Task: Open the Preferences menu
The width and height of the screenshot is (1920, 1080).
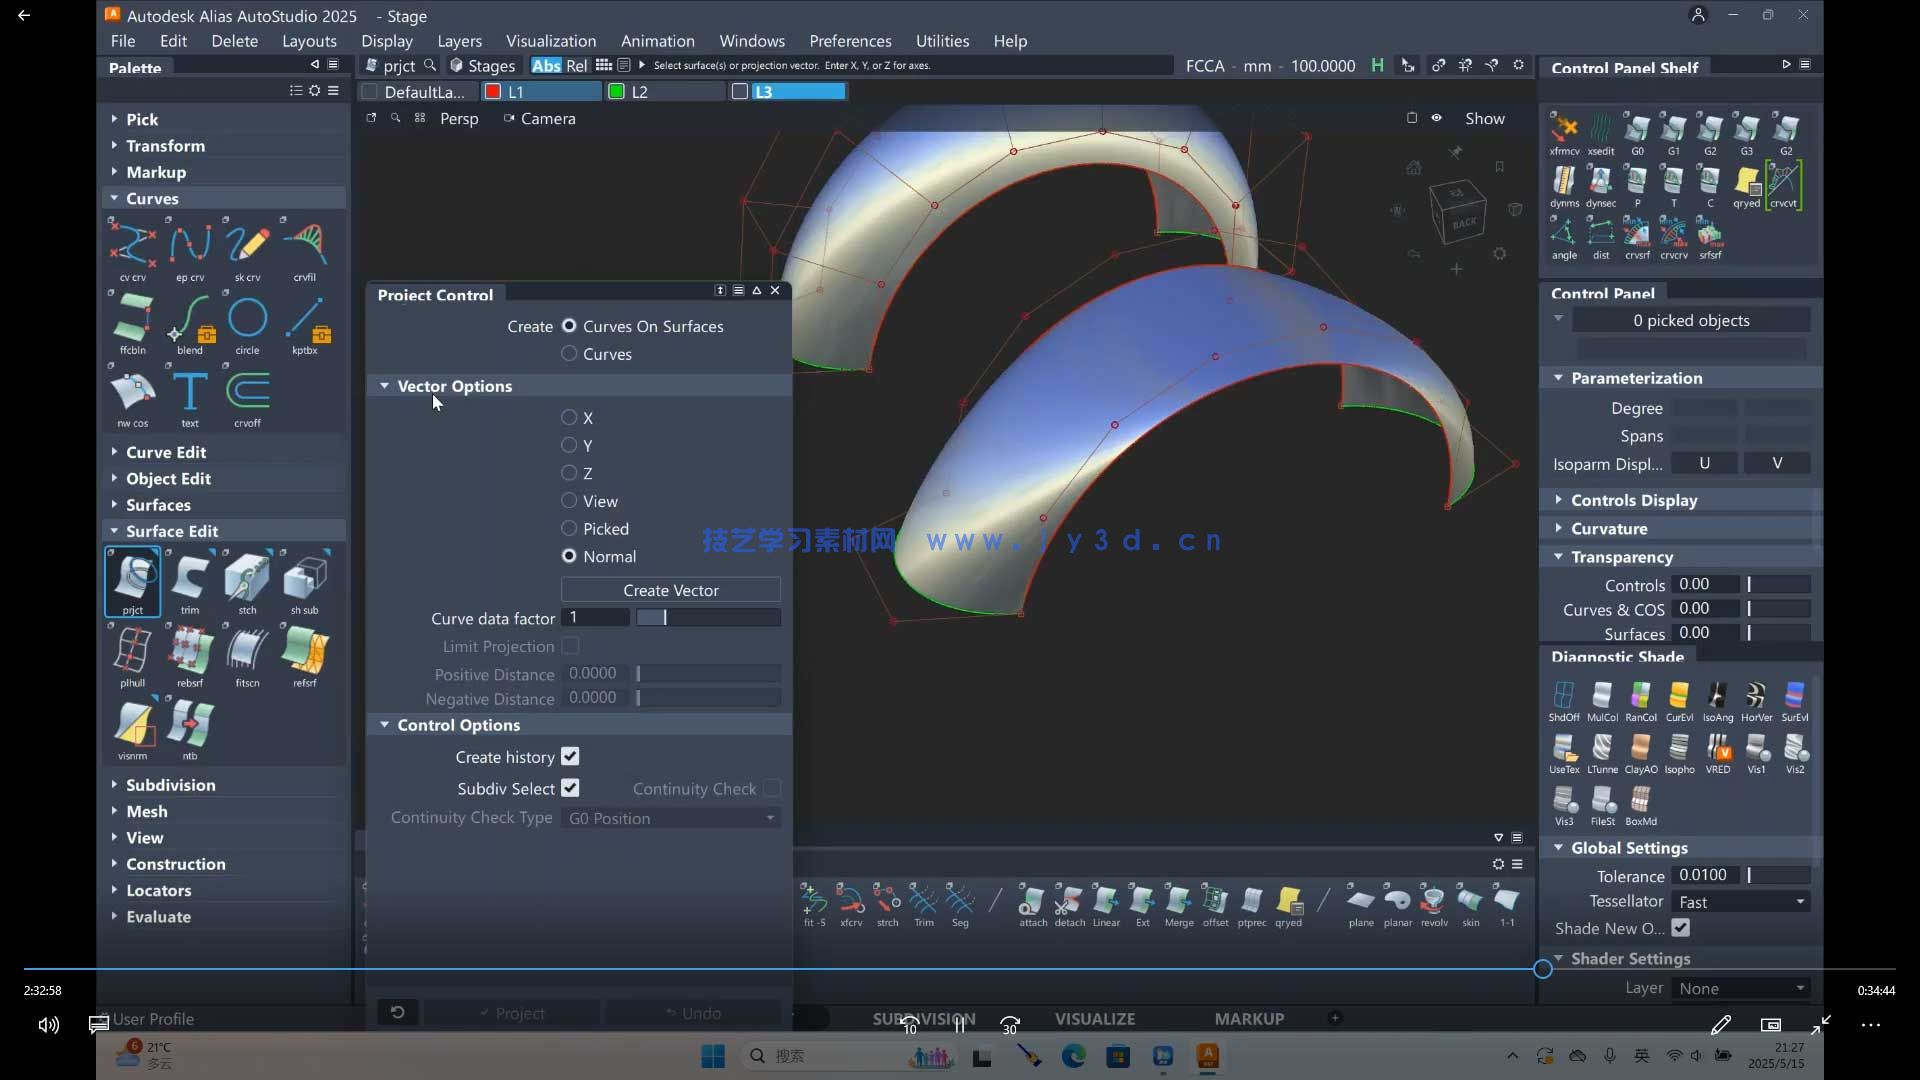Action: (850, 41)
